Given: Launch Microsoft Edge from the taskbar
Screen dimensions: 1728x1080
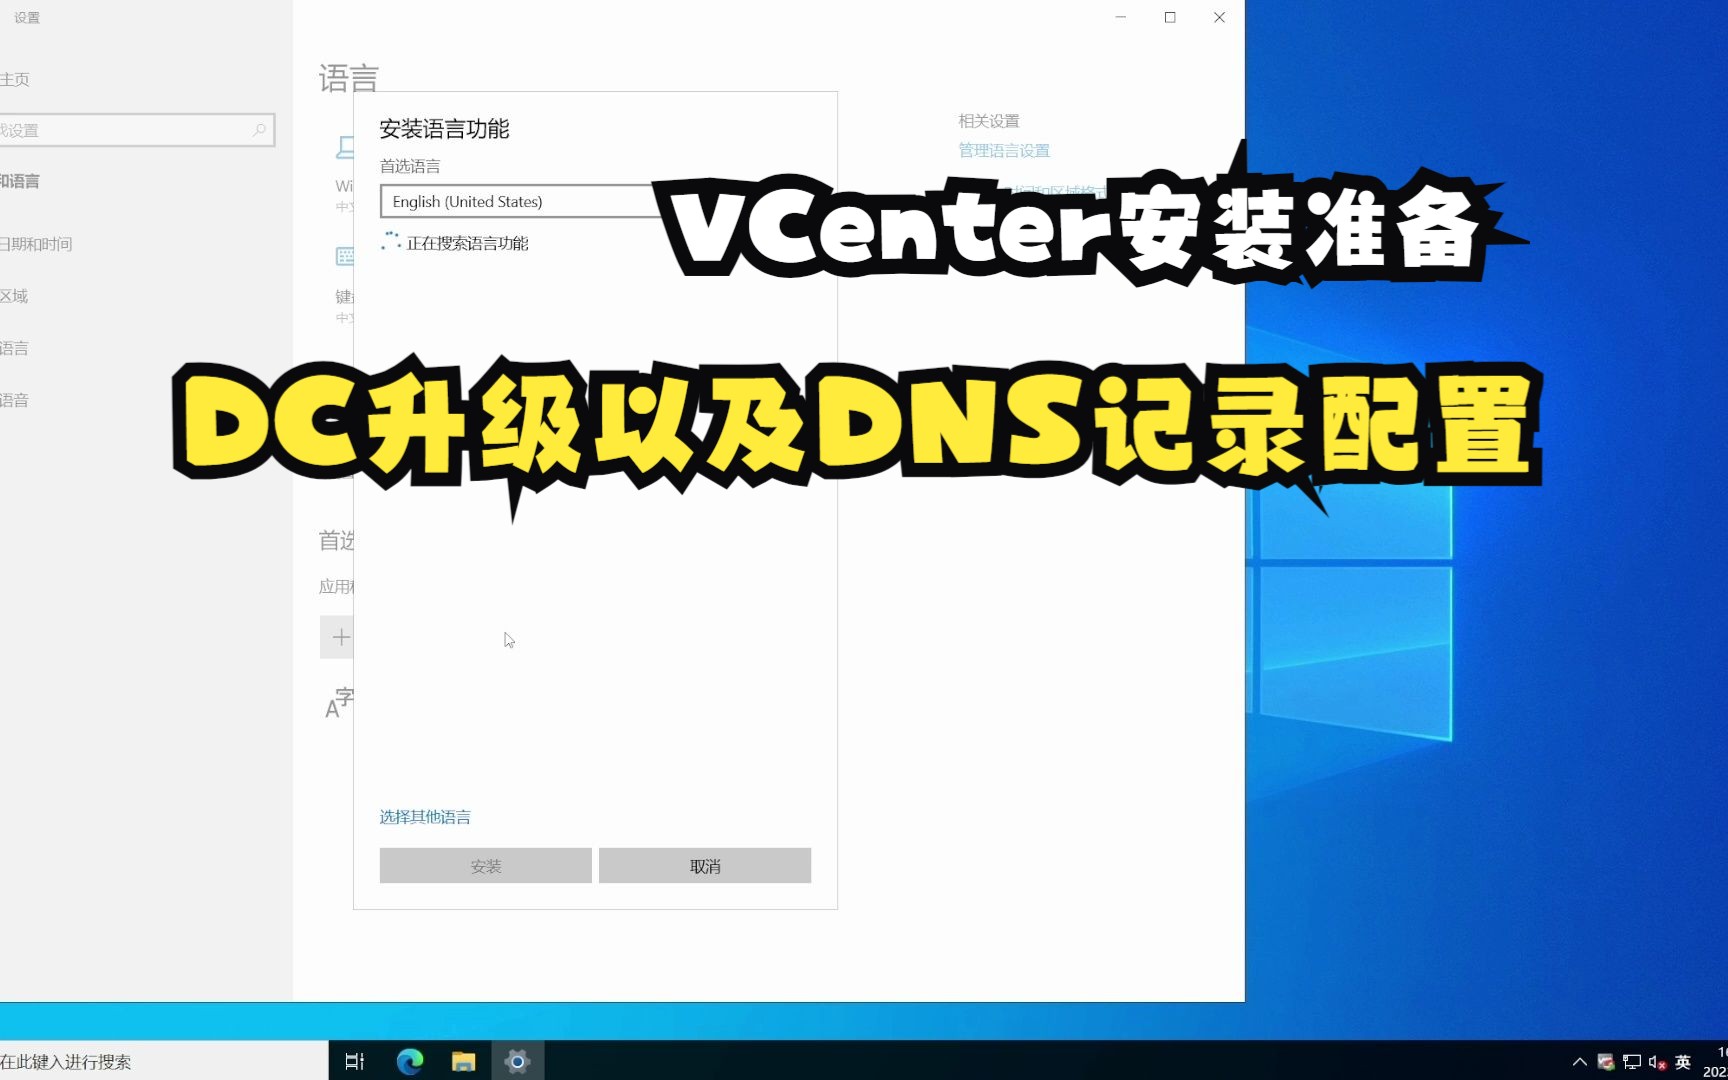Looking at the screenshot, I should [x=410, y=1061].
